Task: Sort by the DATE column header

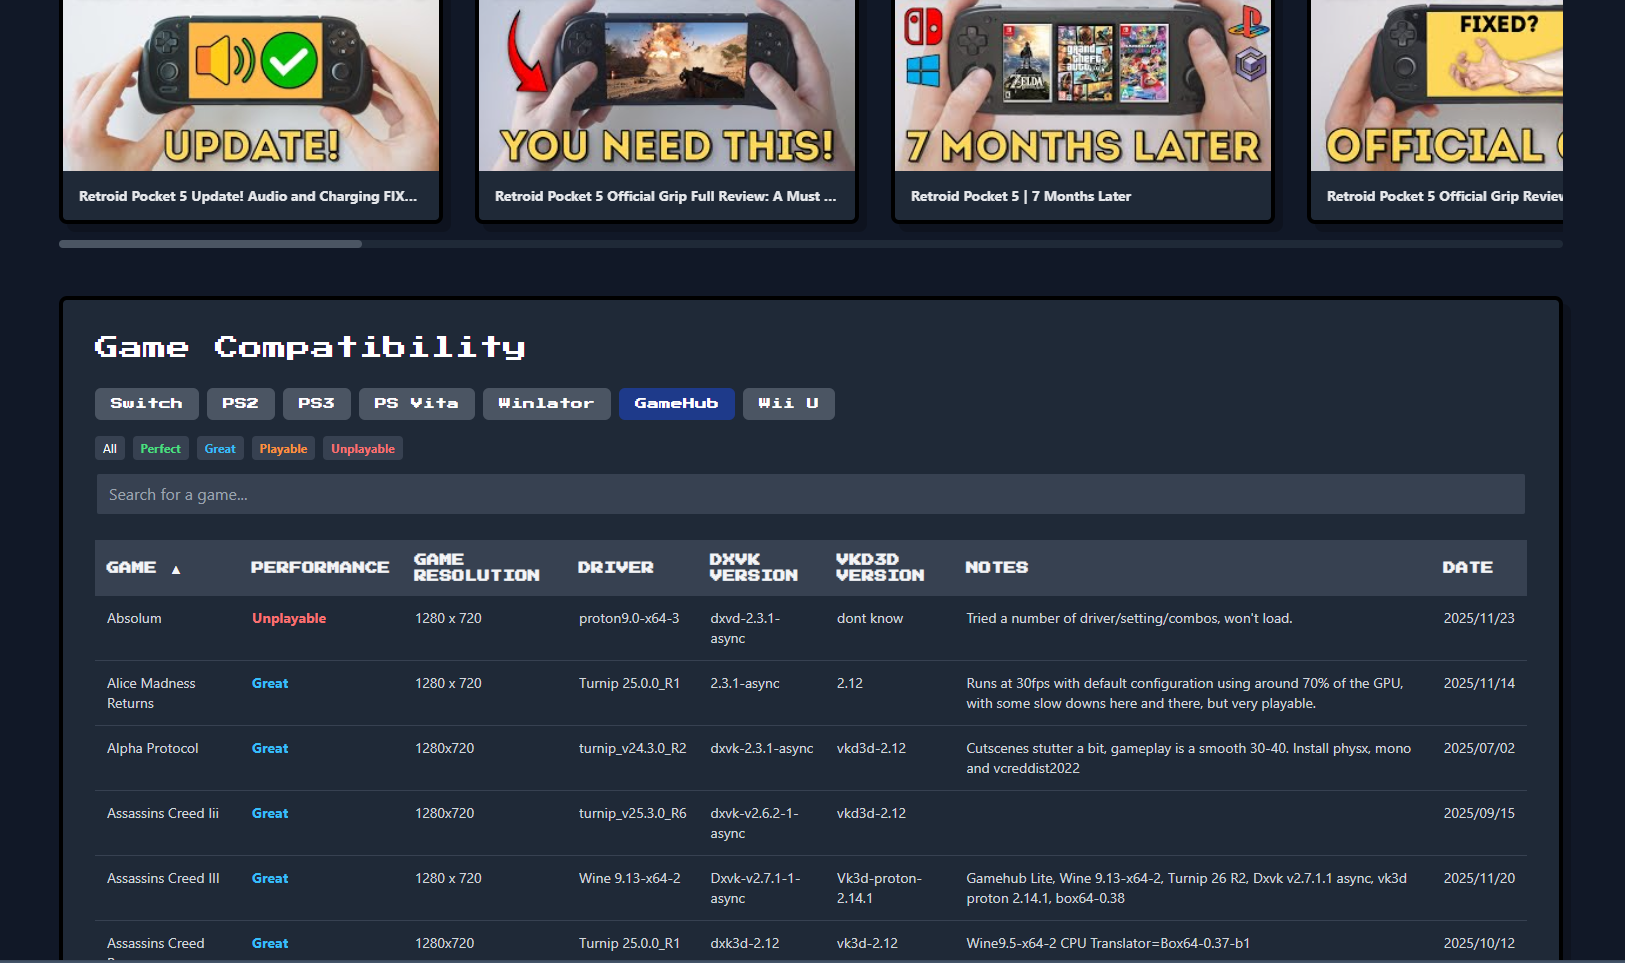Action: point(1467,567)
